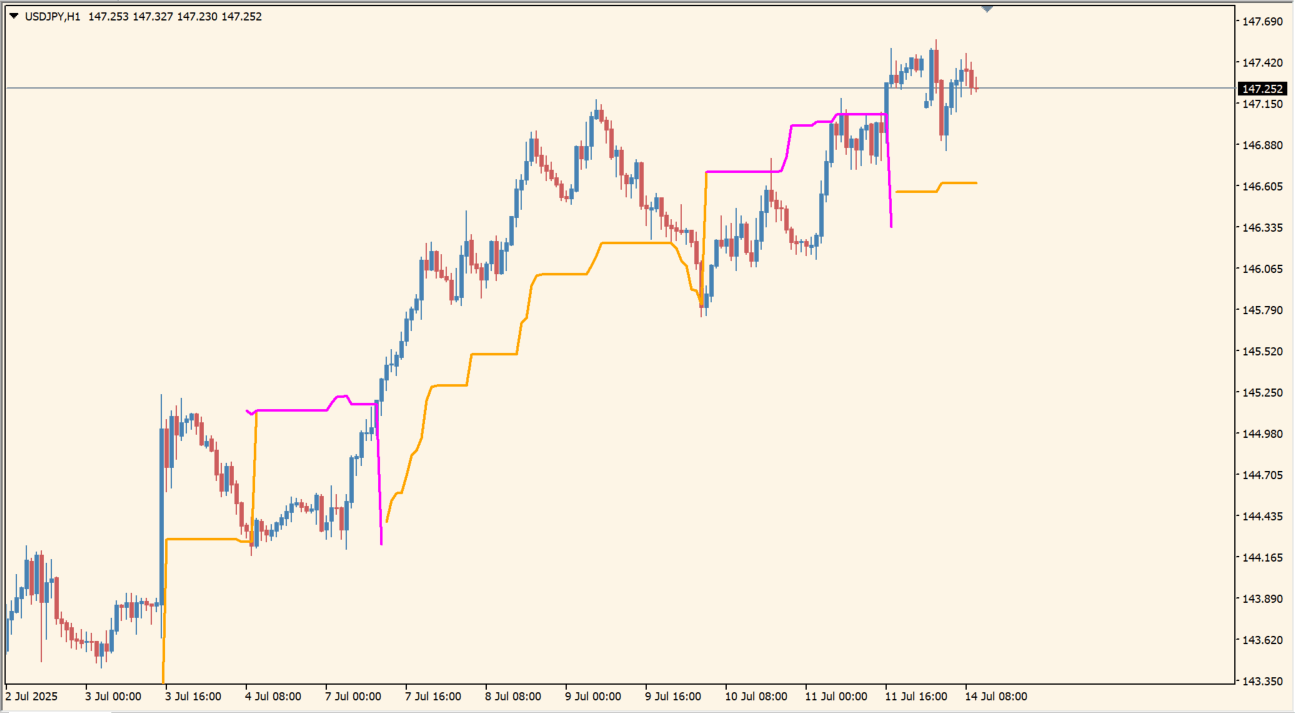Click the low value 147.230 in header

197,16
